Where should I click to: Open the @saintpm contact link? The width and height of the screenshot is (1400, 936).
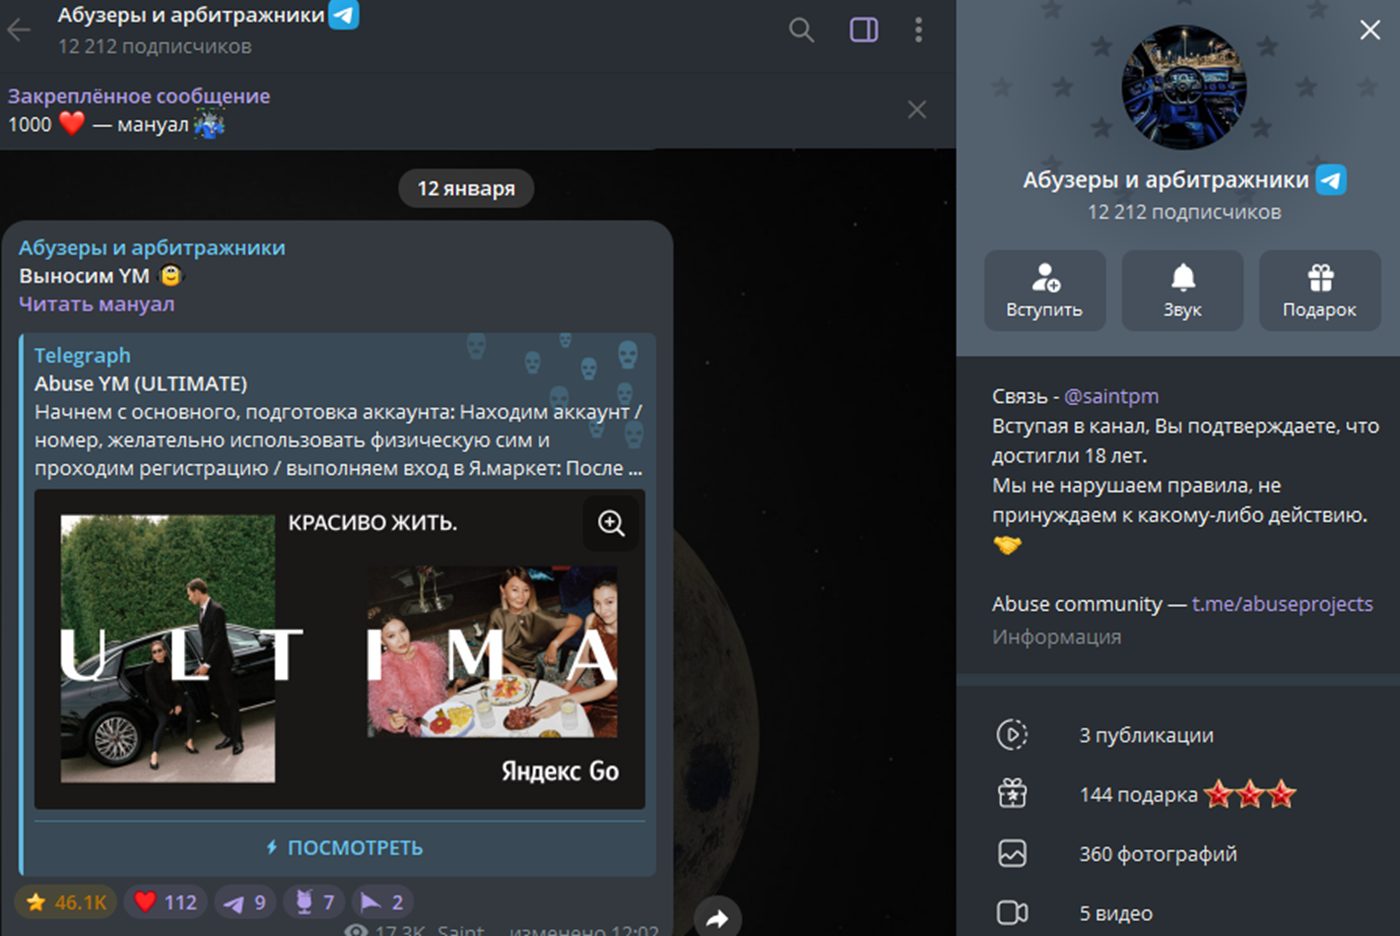point(1111,396)
